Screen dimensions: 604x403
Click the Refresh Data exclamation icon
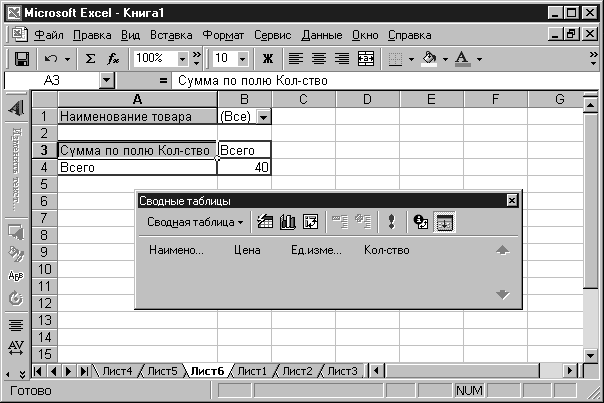(x=392, y=222)
